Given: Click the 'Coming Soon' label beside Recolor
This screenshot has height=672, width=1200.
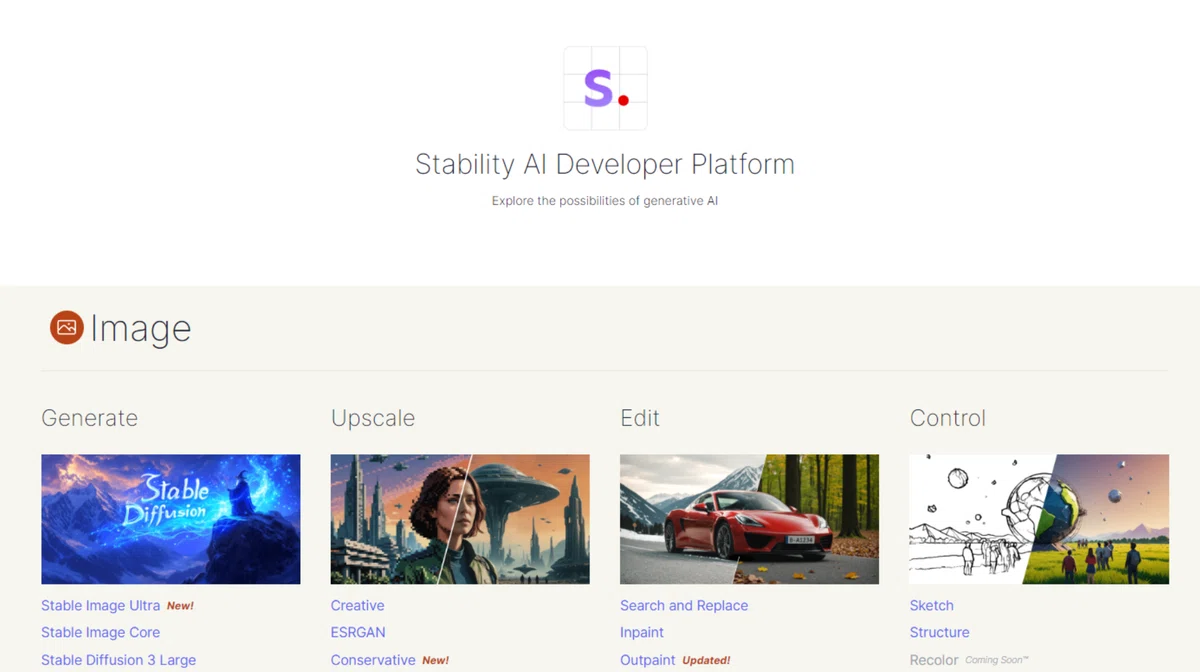Looking at the screenshot, I should coord(997,660).
